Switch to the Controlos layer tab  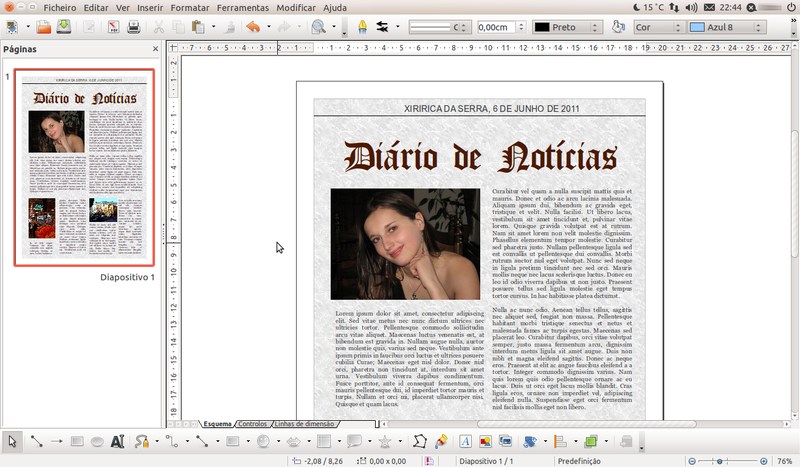252,424
